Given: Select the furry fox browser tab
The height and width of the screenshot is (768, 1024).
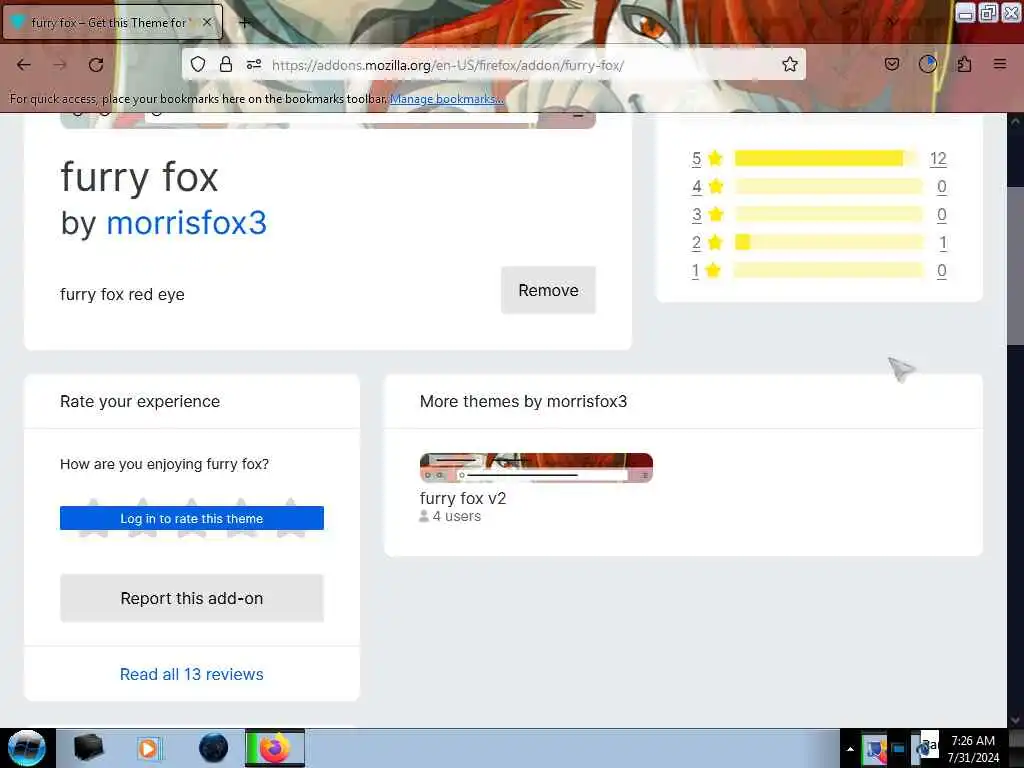Looking at the screenshot, I should tap(112, 22).
